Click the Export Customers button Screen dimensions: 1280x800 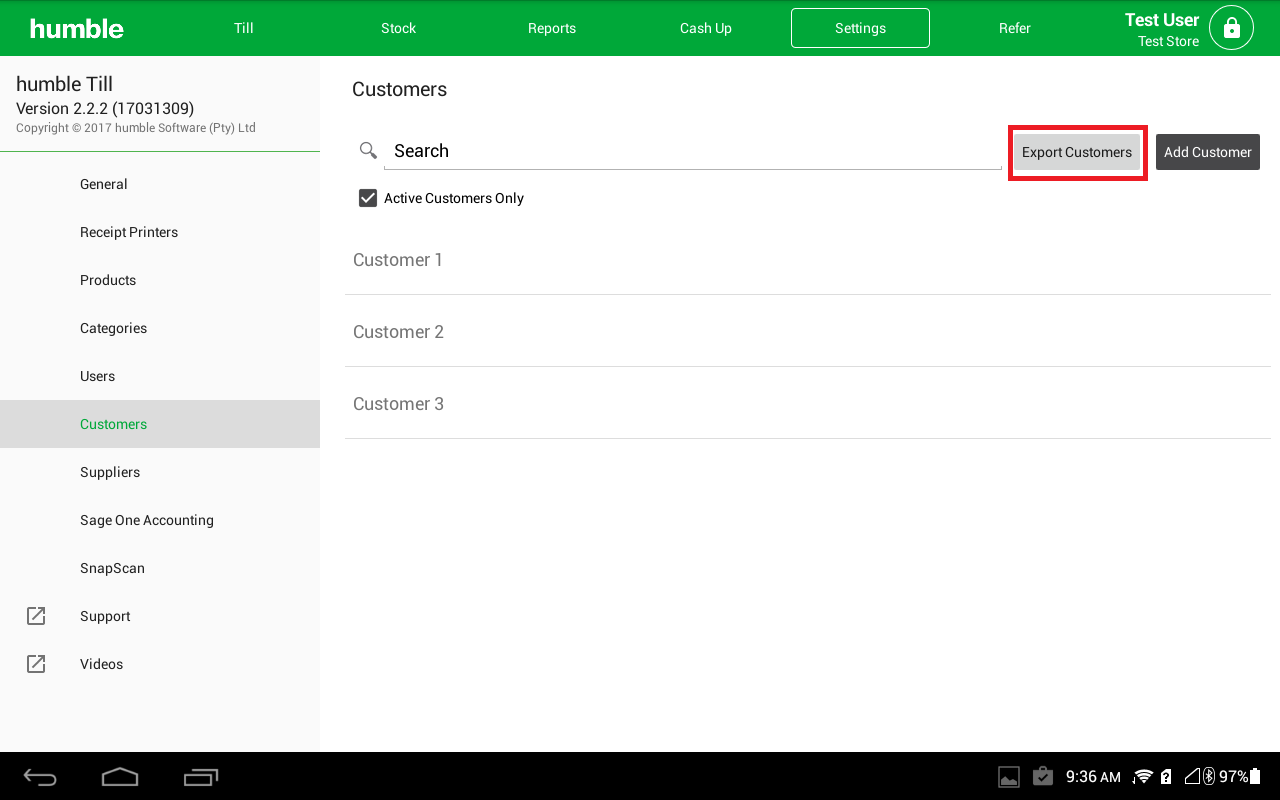[x=1077, y=152]
